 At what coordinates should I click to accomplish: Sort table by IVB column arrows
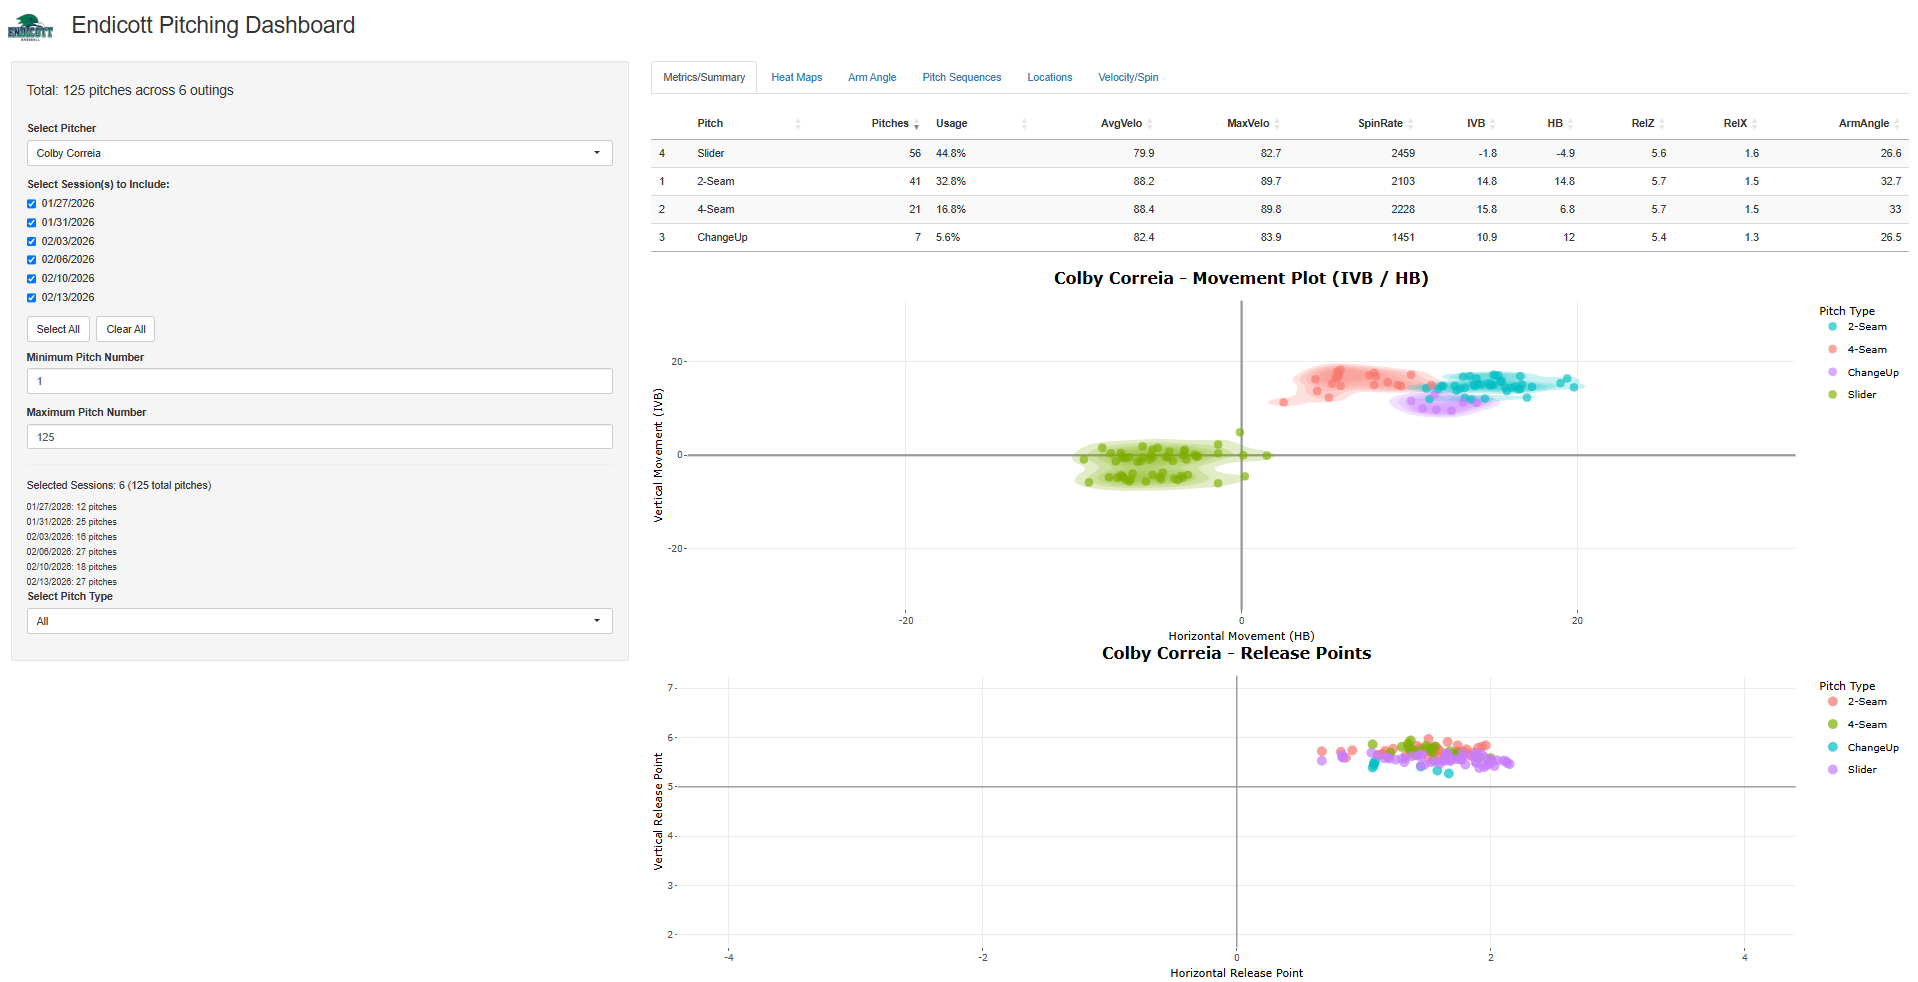coord(1493,124)
